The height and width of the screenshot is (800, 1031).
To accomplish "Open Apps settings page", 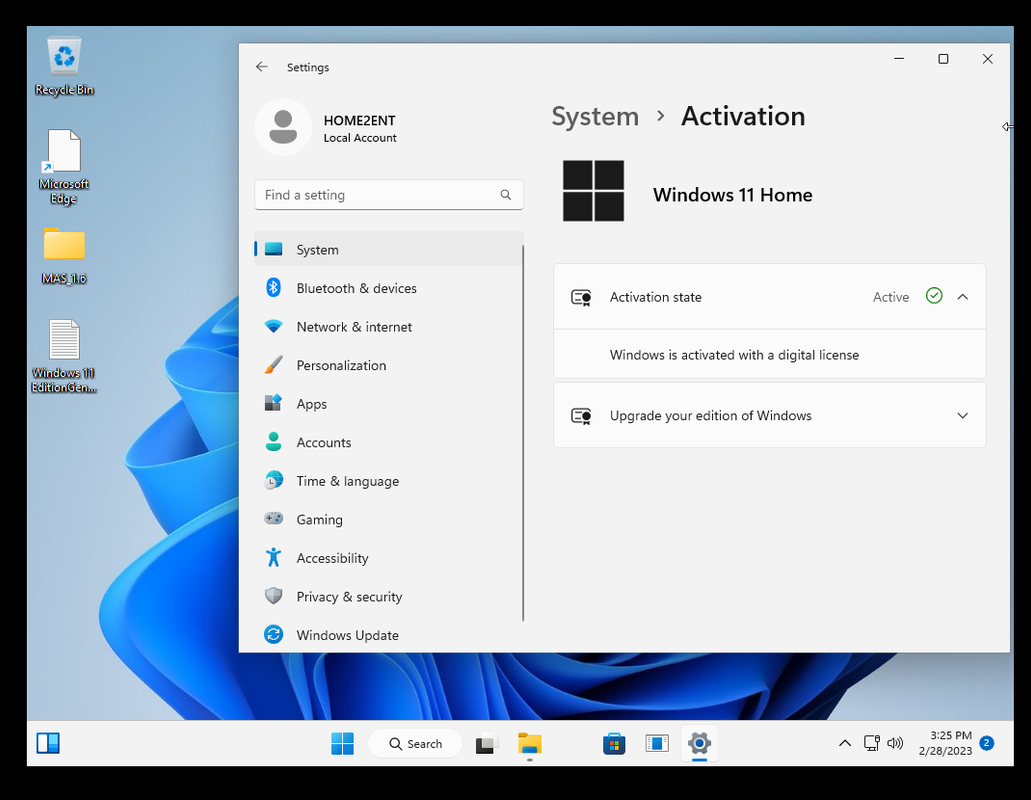I will pyautogui.click(x=389, y=404).
